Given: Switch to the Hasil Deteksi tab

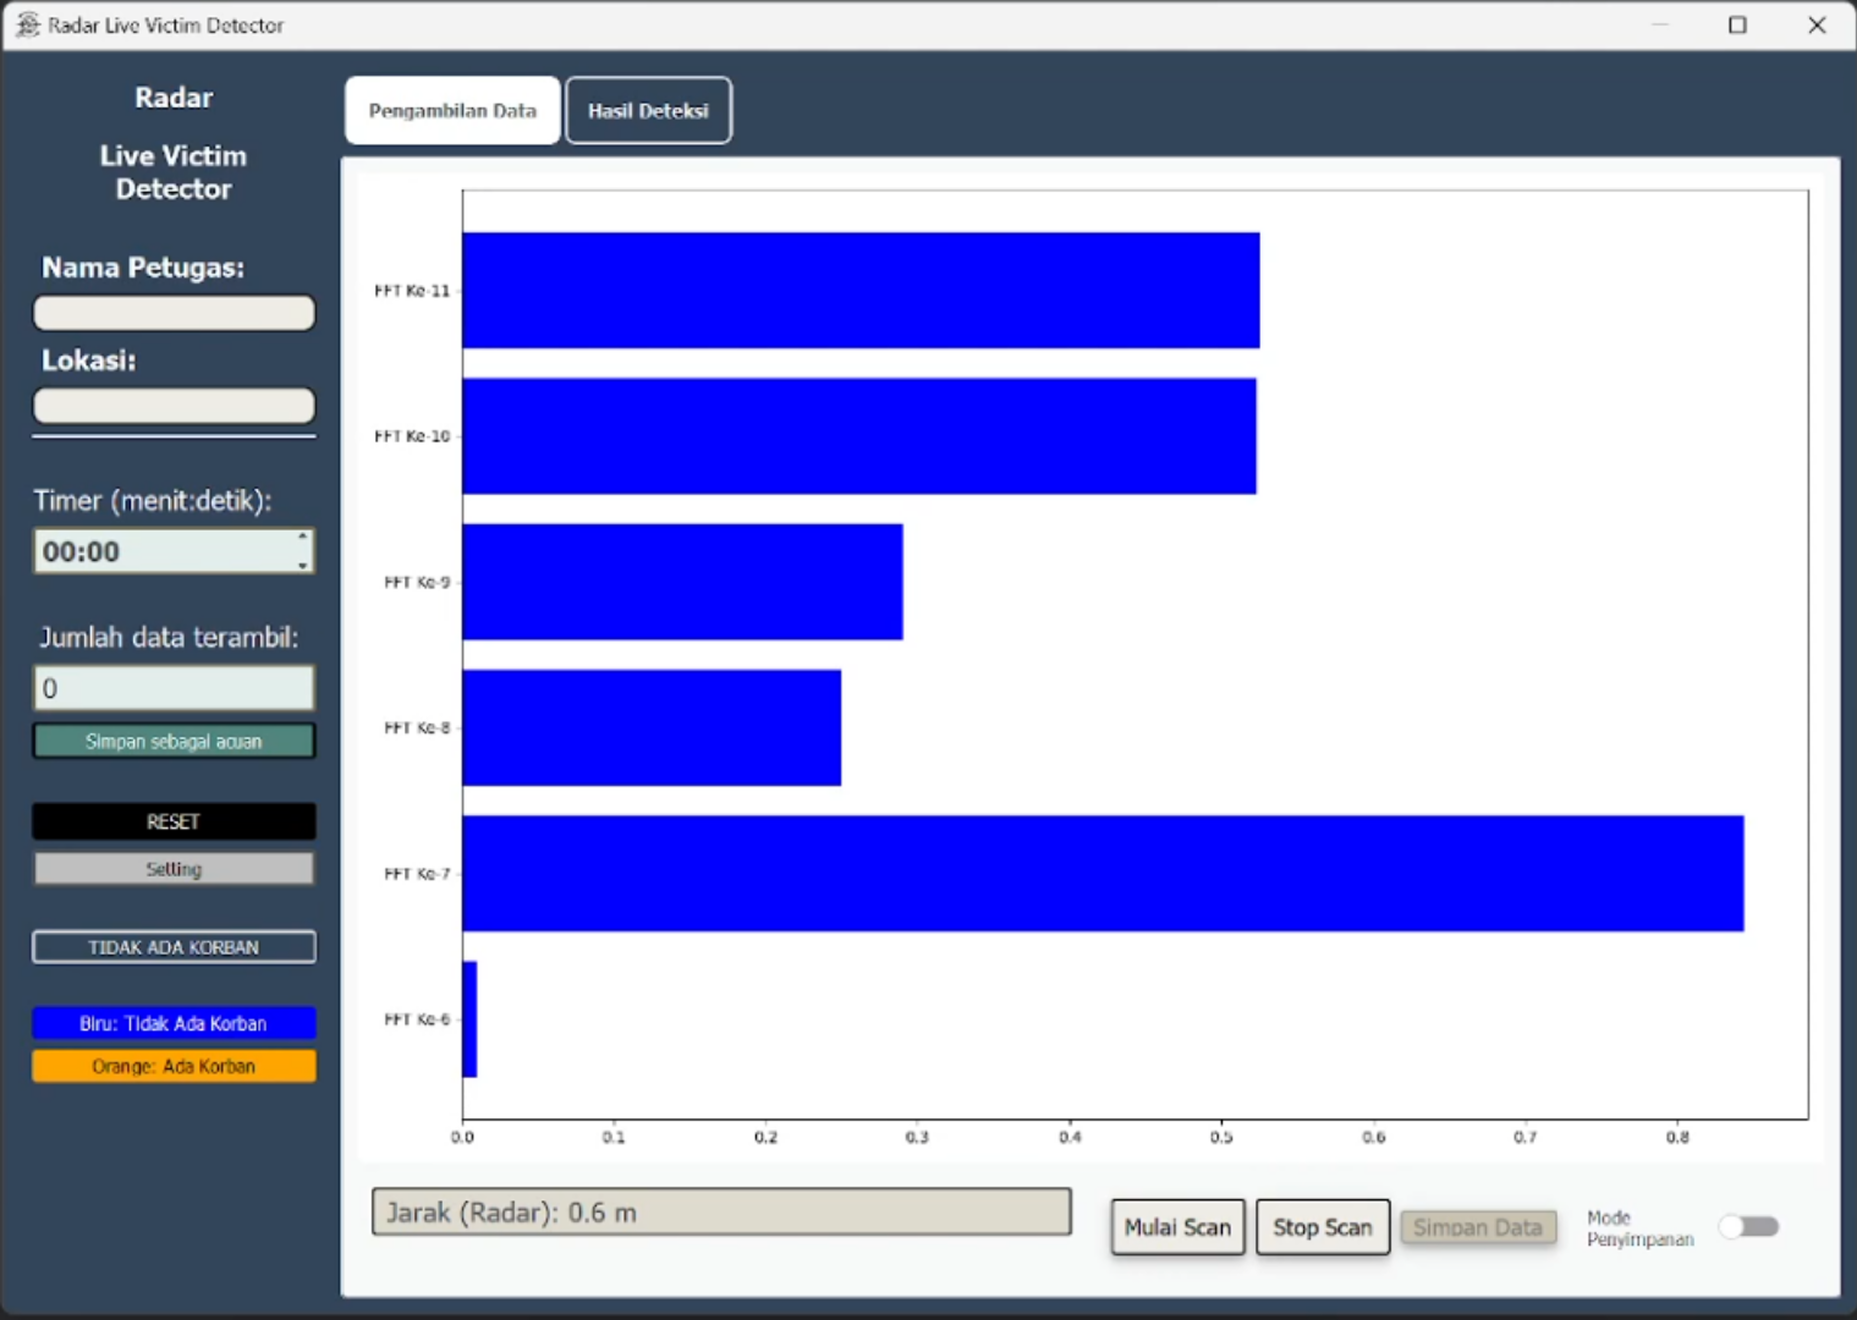Looking at the screenshot, I should [x=648, y=111].
